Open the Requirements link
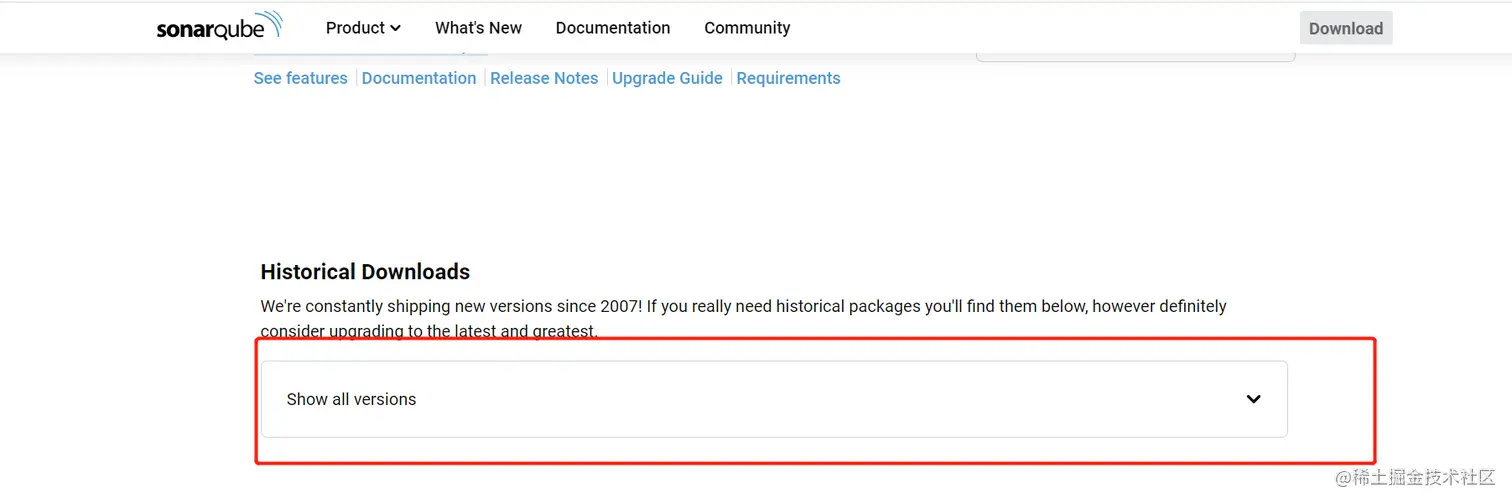 point(788,78)
